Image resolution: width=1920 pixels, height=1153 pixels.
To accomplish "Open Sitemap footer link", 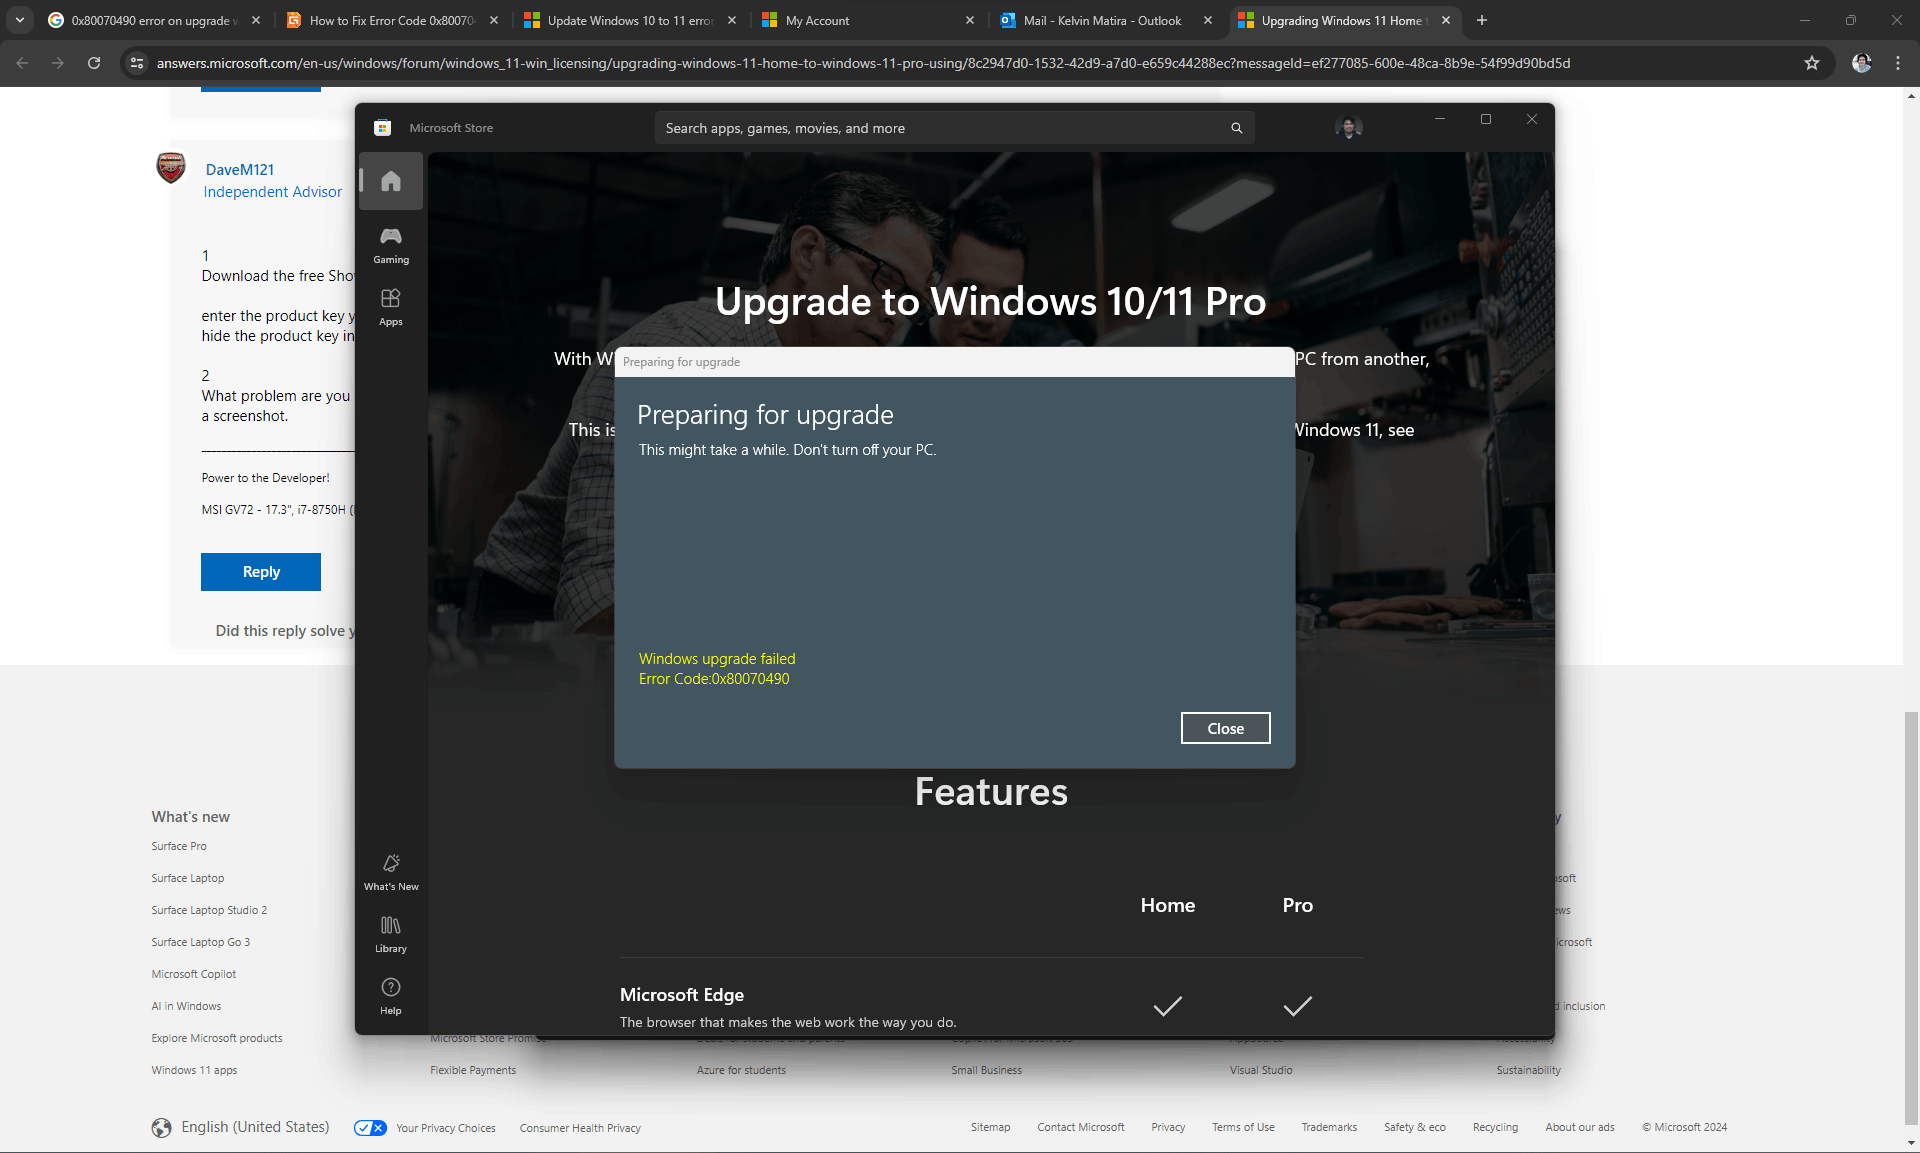I will click(x=990, y=1128).
